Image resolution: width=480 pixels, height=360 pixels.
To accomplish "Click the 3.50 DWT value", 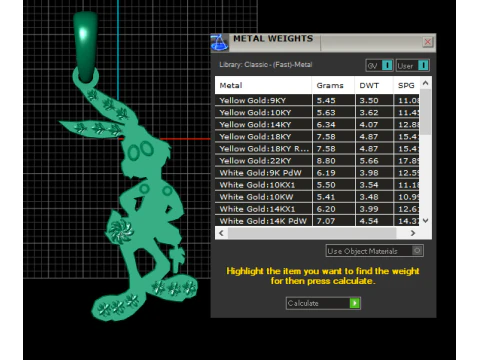I will [x=369, y=100].
